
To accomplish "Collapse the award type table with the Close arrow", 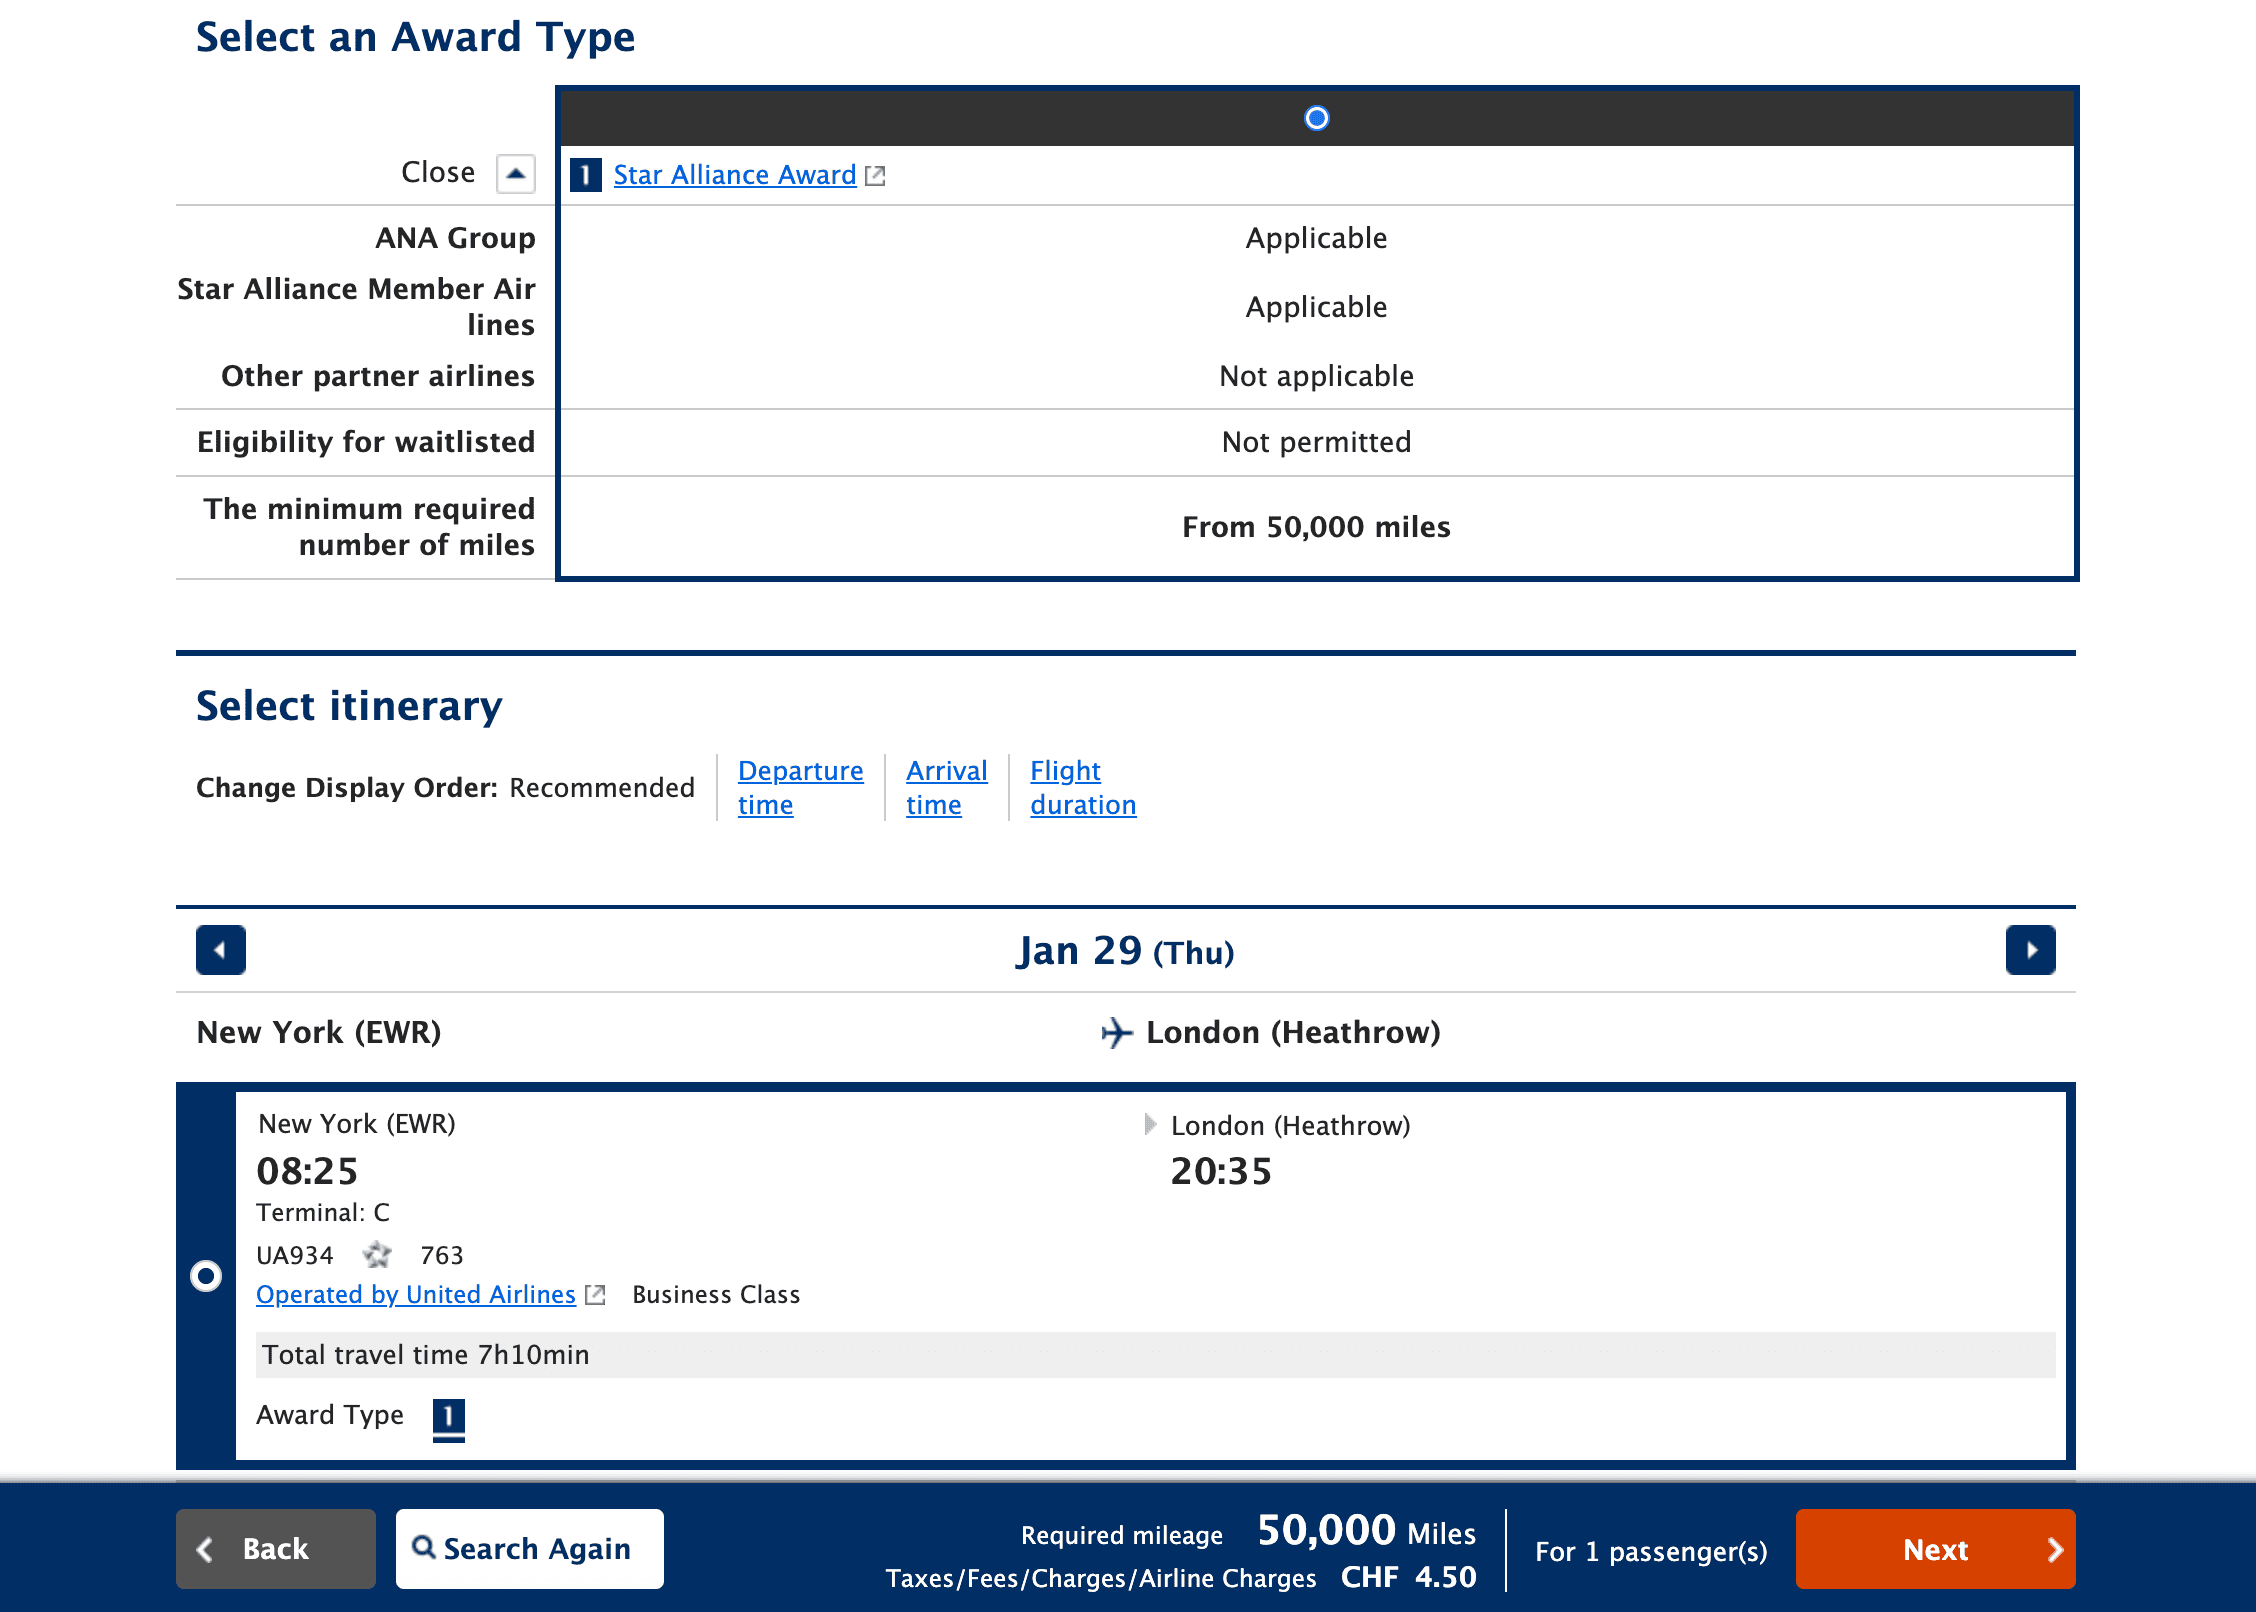I will click(516, 172).
